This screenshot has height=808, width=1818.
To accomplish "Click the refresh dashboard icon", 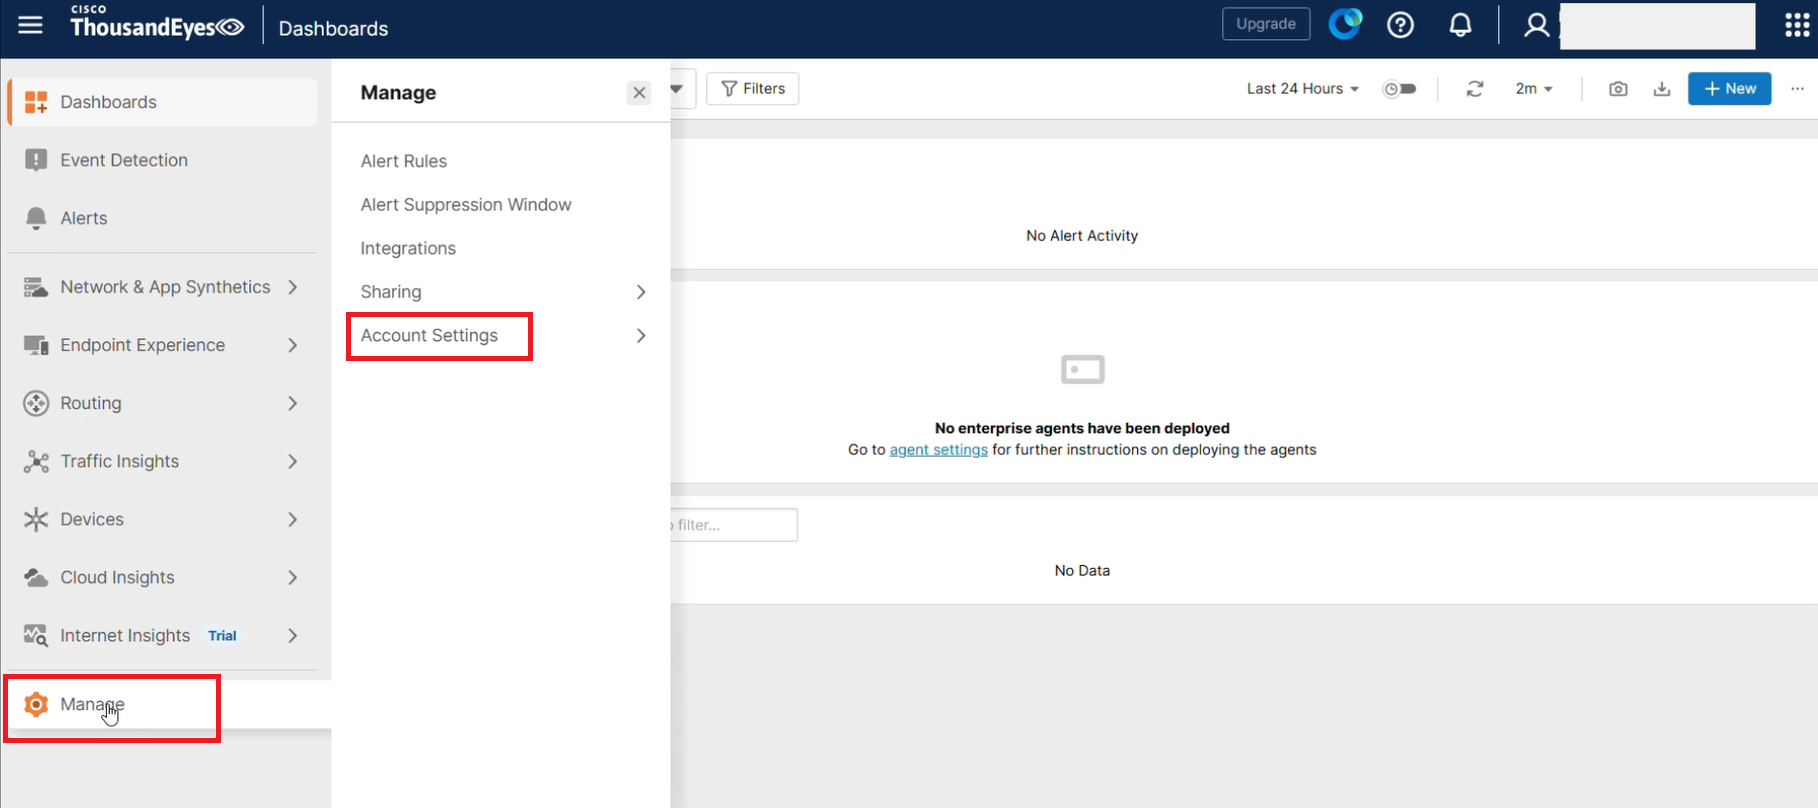I will coord(1475,89).
